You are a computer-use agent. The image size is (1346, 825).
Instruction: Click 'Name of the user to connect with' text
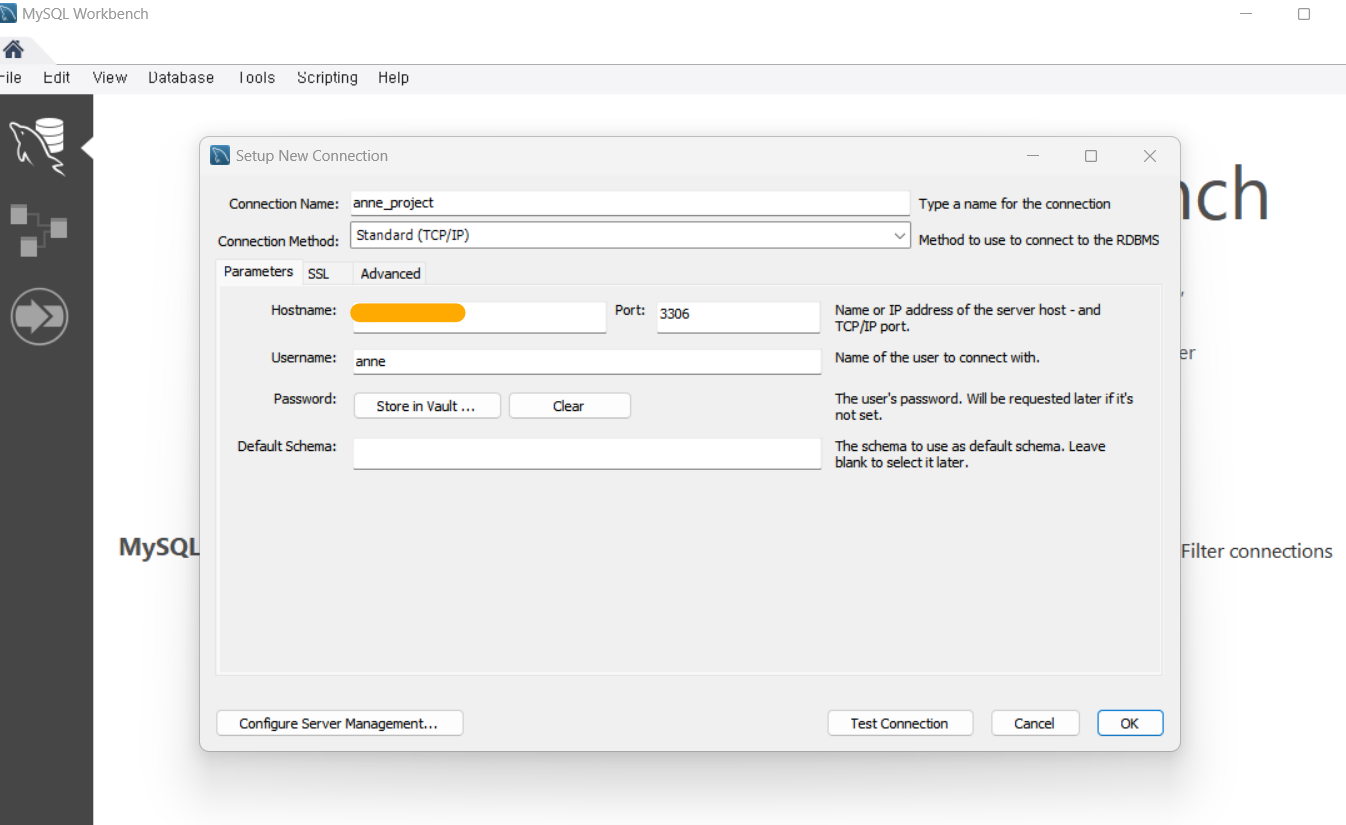[x=937, y=357]
